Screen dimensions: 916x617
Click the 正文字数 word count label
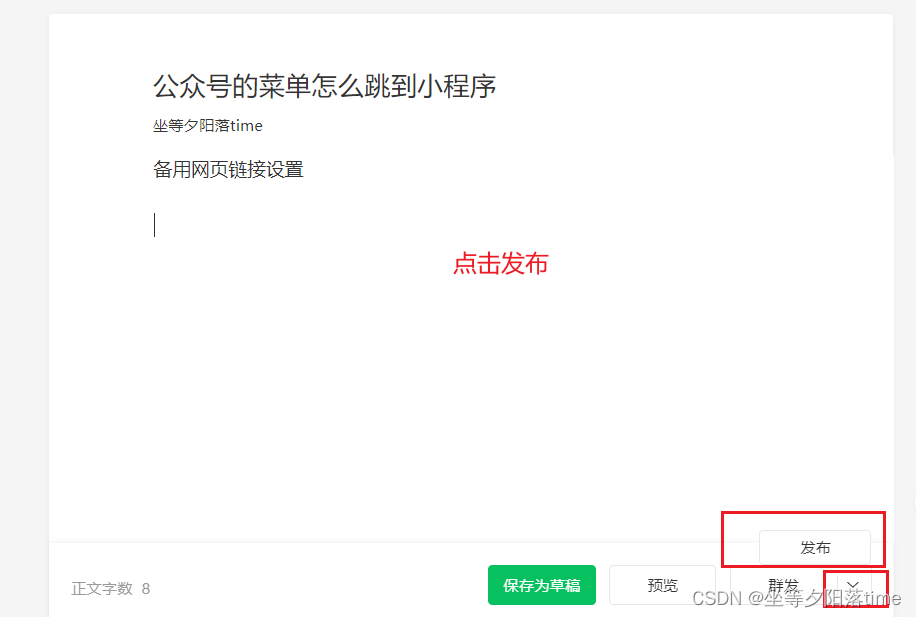pos(102,588)
